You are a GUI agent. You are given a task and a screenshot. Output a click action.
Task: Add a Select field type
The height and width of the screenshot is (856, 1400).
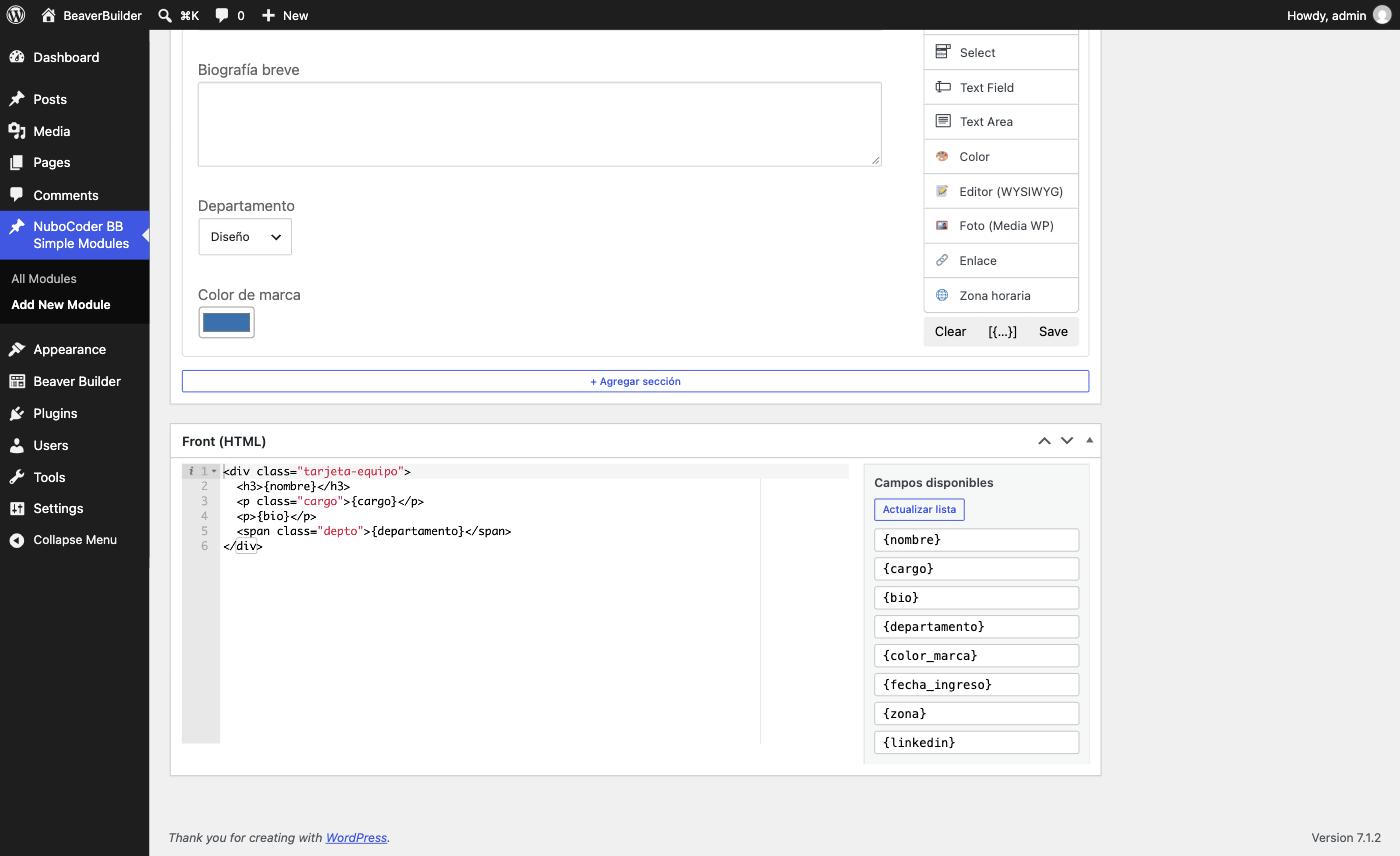tap(1001, 52)
